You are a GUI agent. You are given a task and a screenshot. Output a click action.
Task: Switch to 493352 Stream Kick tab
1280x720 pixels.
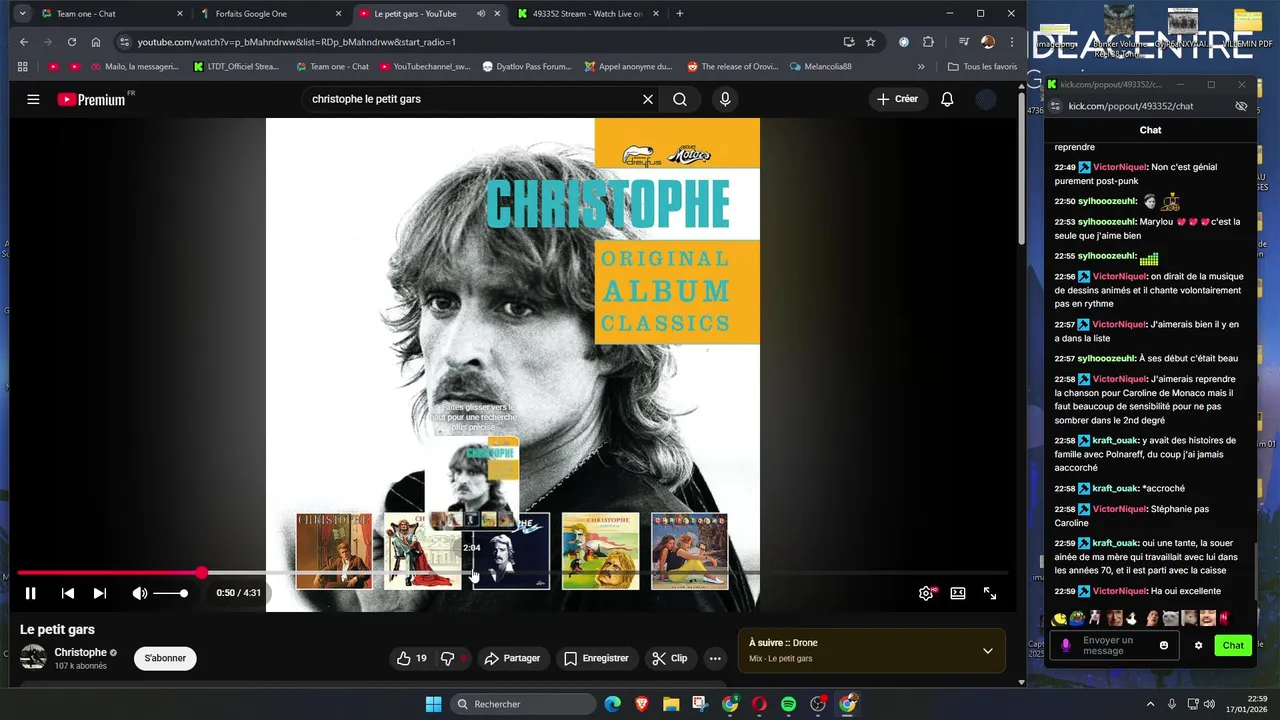(589, 14)
